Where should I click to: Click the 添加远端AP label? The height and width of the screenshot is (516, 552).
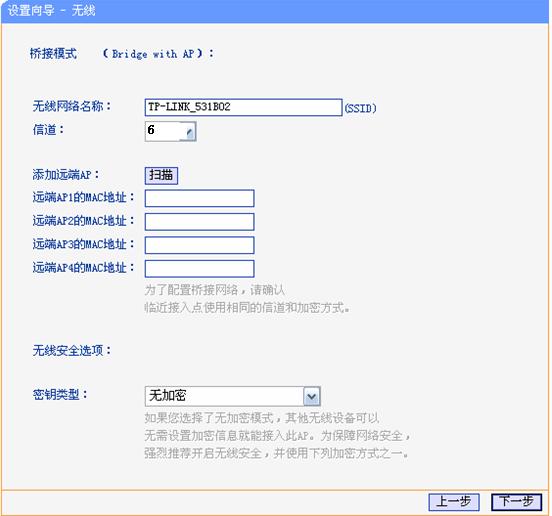(x=66, y=175)
